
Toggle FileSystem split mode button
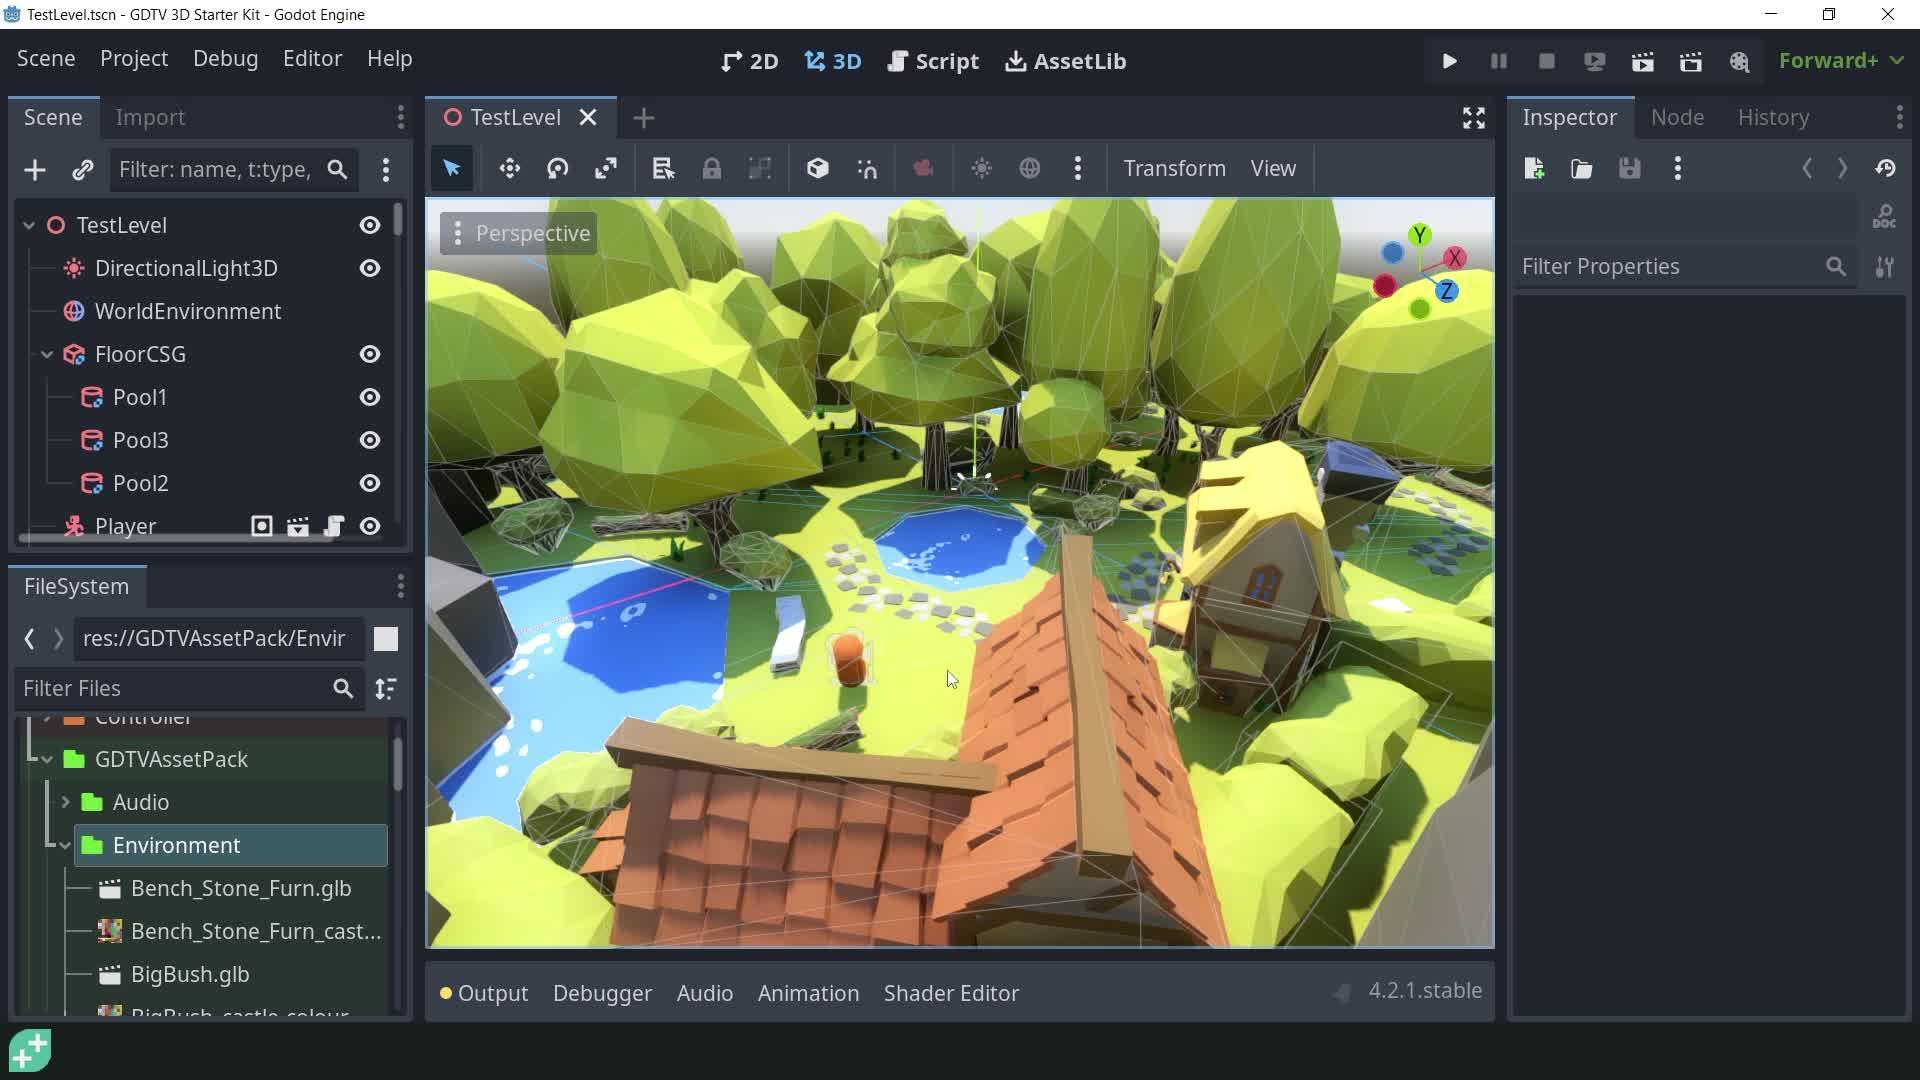385,639
